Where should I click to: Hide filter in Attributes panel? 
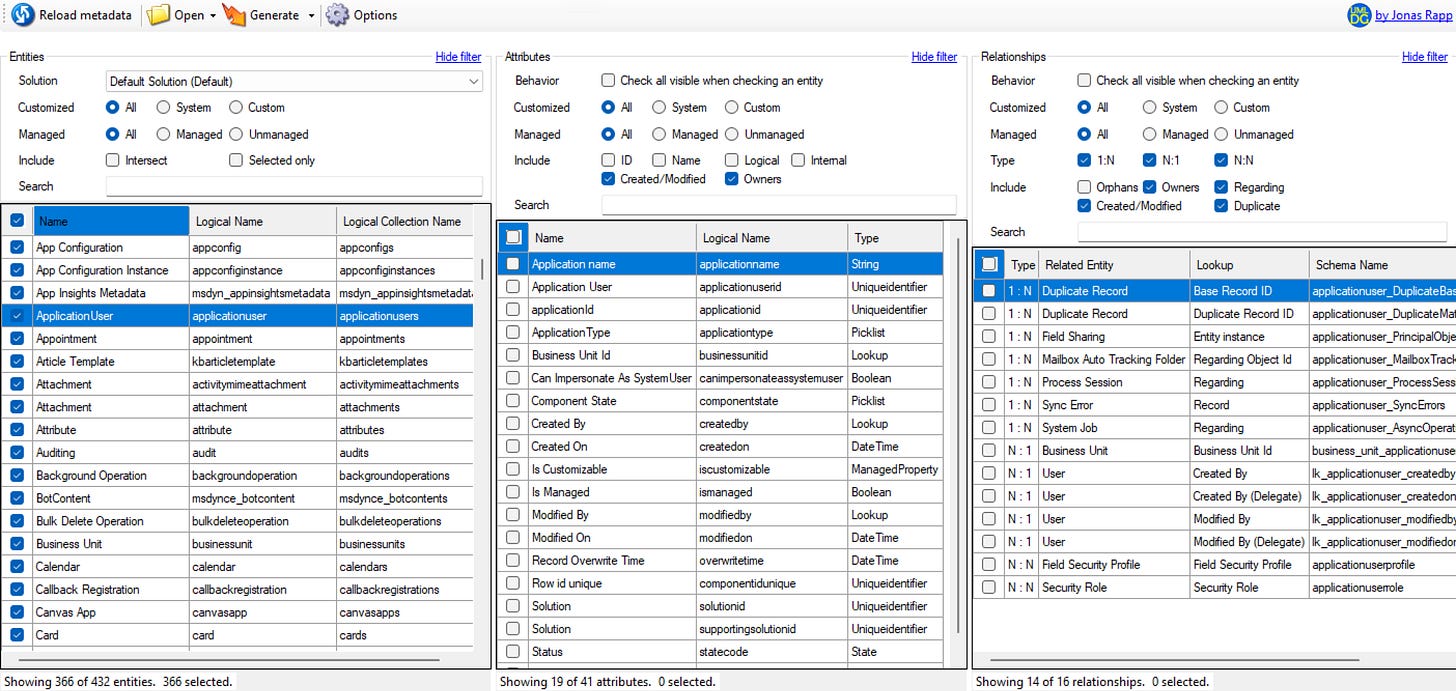934,57
